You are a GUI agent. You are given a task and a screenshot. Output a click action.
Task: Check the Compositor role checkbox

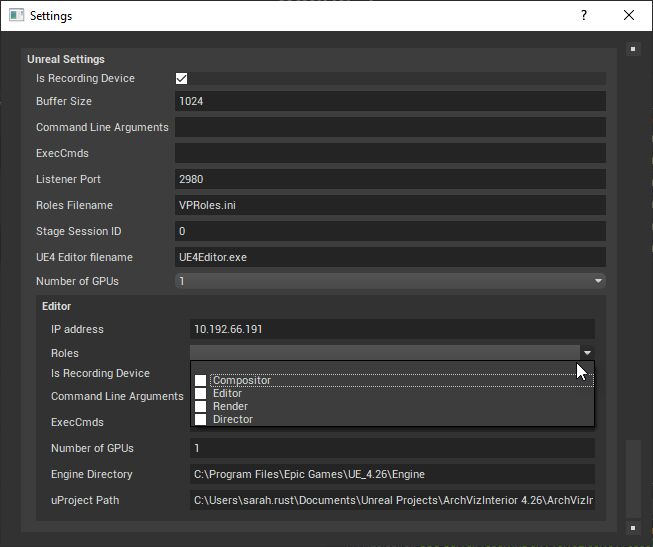point(201,381)
